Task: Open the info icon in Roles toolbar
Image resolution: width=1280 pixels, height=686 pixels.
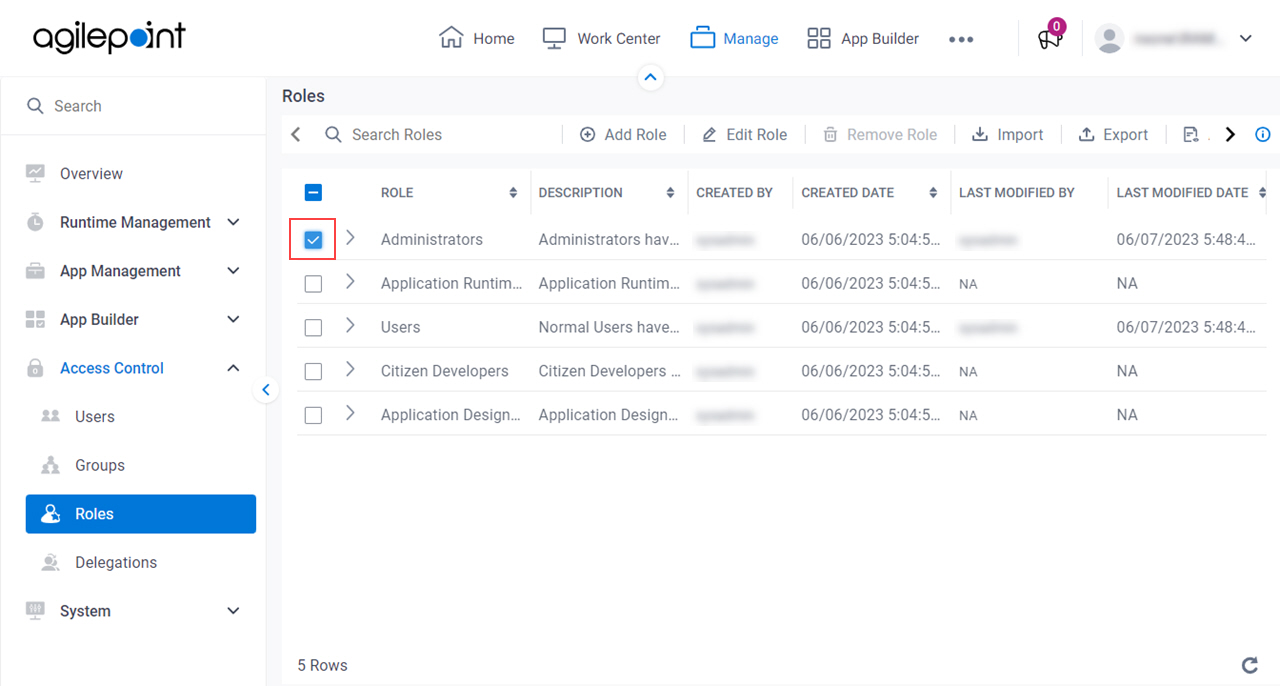Action: click(x=1263, y=134)
